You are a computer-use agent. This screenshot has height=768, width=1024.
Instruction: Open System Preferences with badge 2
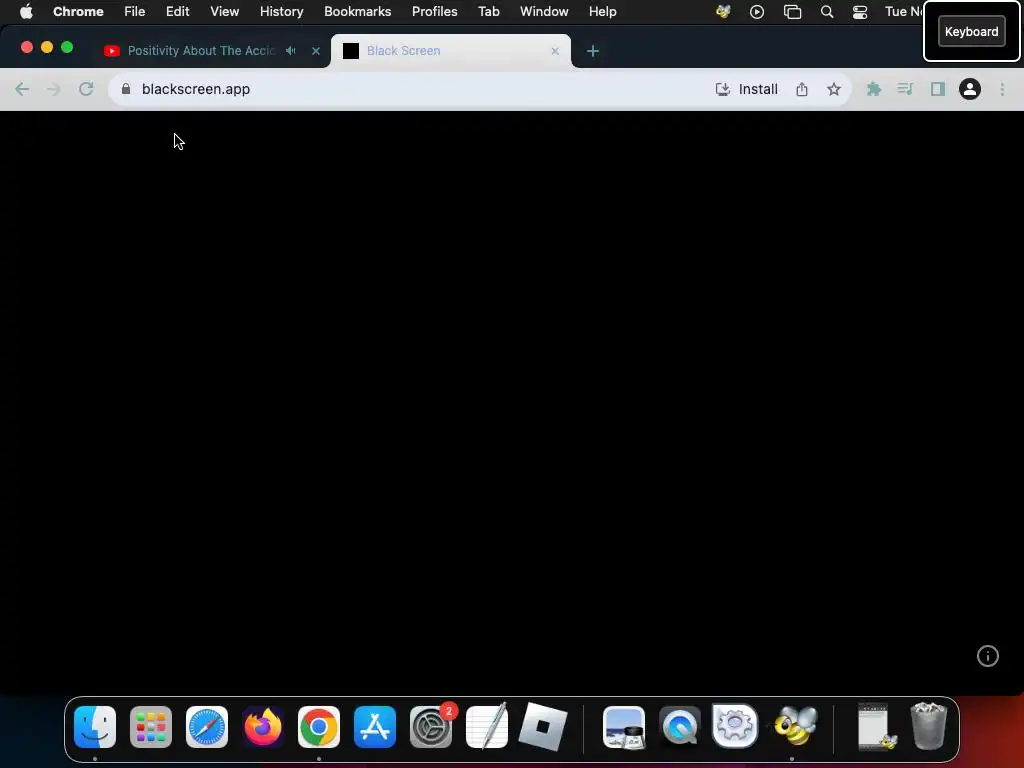pyautogui.click(x=431, y=726)
